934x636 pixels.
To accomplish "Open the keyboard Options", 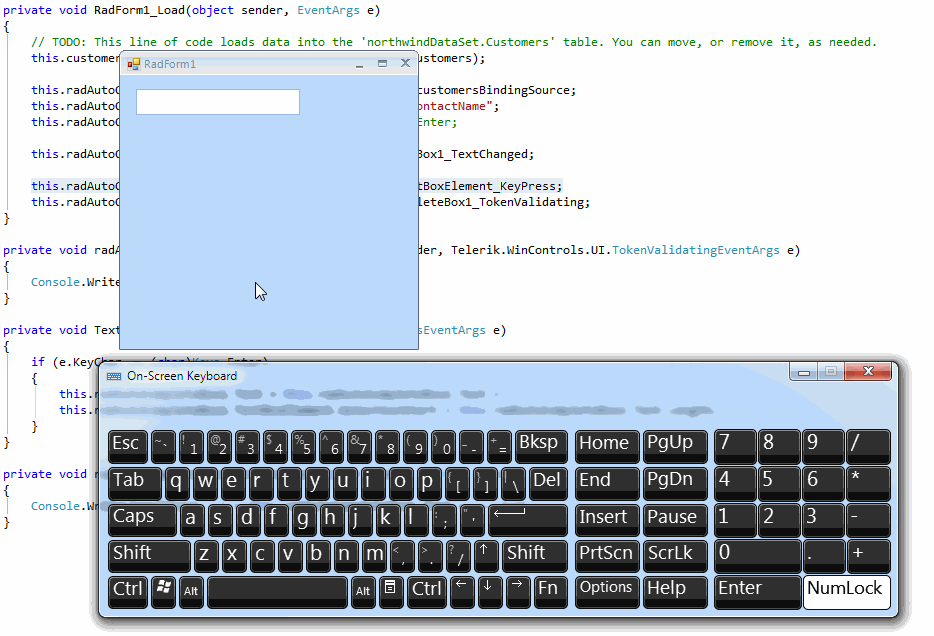I will coord(607,592).
